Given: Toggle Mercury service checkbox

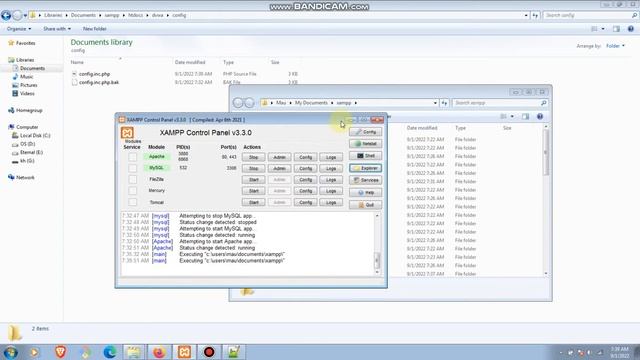Looking at the screenshot, I should click(133, 191).
